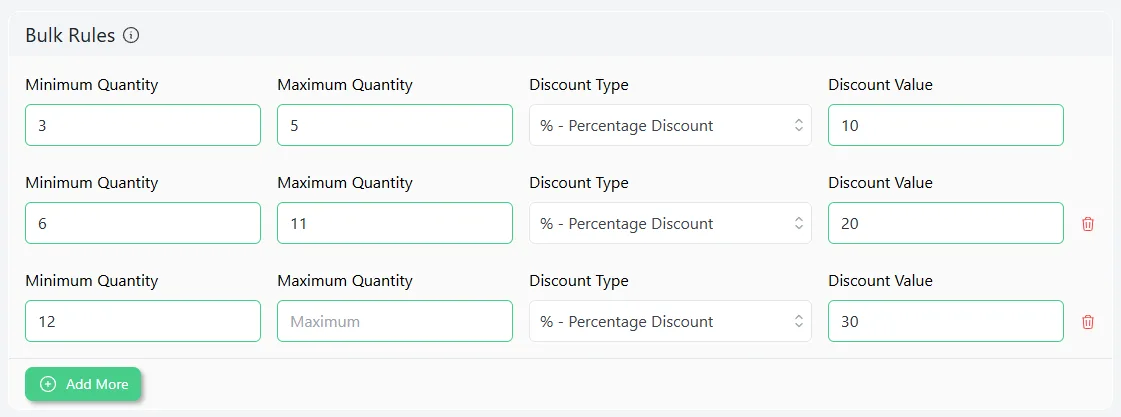Focus the Minimum Quantity field containing 6
Screen dimensions: 1121x417
[x=143, y=223]
